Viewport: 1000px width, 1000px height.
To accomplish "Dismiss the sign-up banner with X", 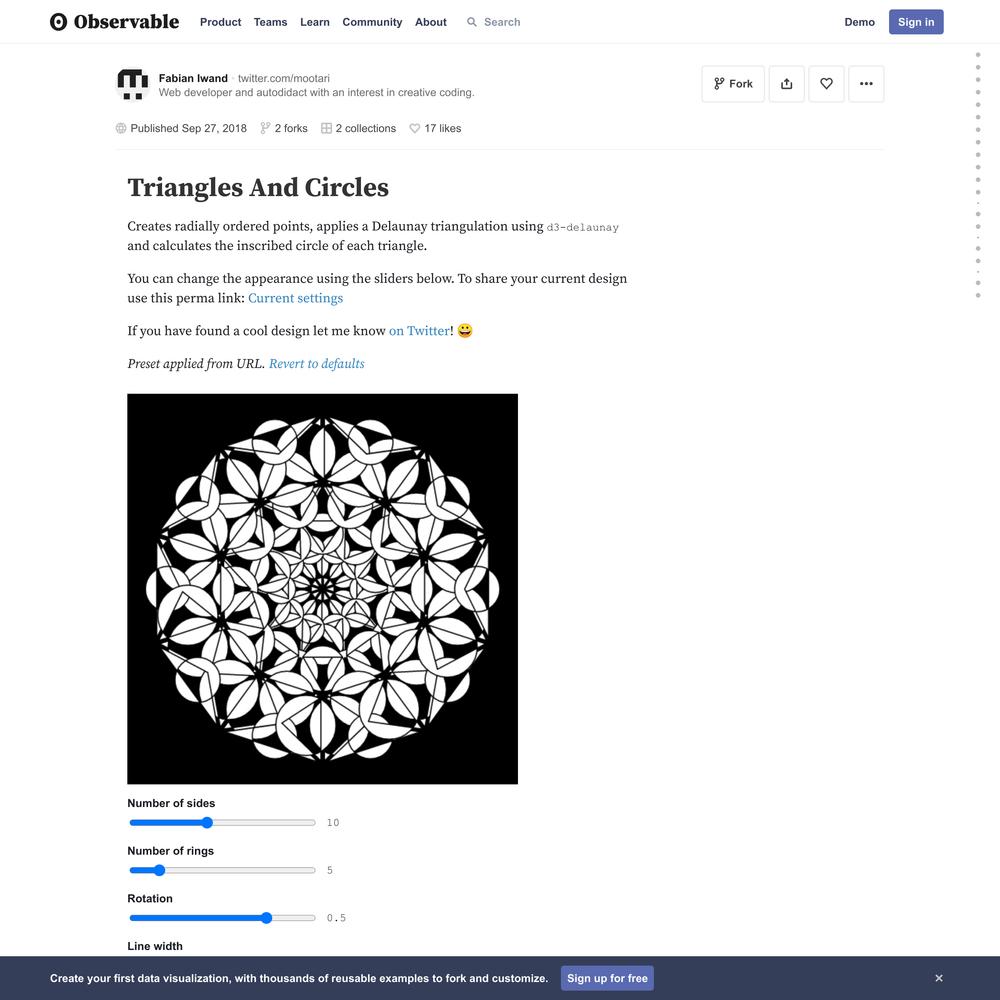I will point(939,978).
